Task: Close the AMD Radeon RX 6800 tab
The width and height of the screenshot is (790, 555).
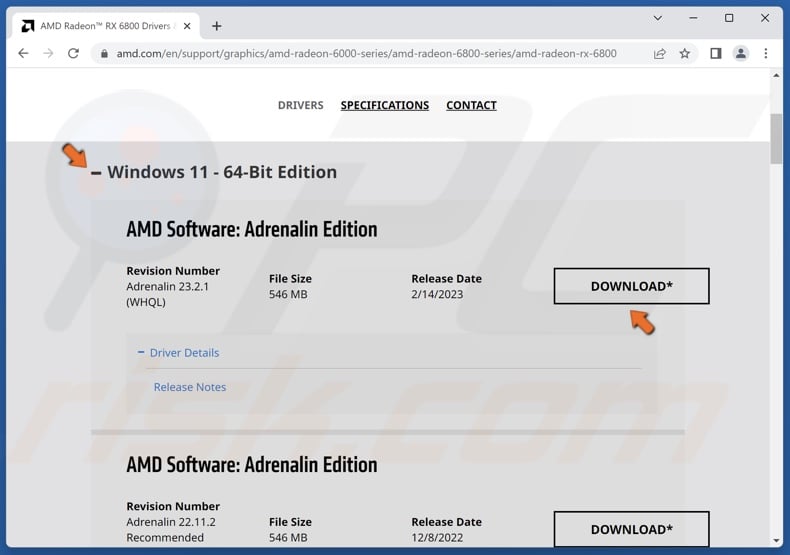Action: click(x=187, y=26)
